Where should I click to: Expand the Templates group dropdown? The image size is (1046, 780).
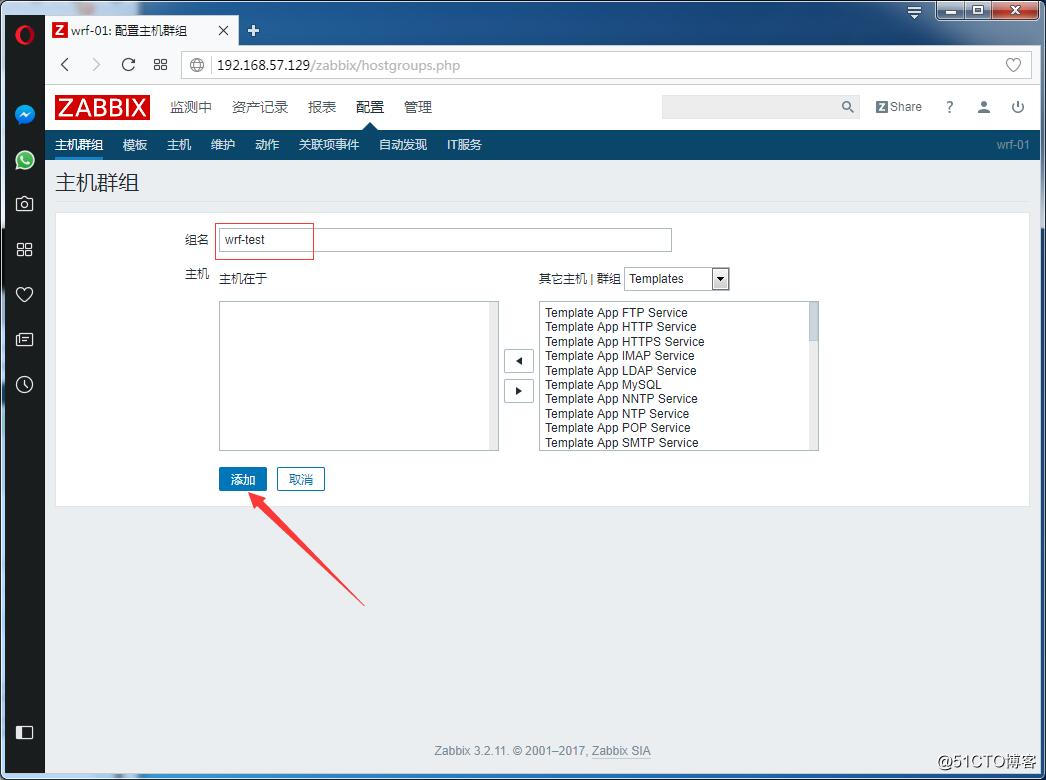pyautogui.click(x=676, y=279)
